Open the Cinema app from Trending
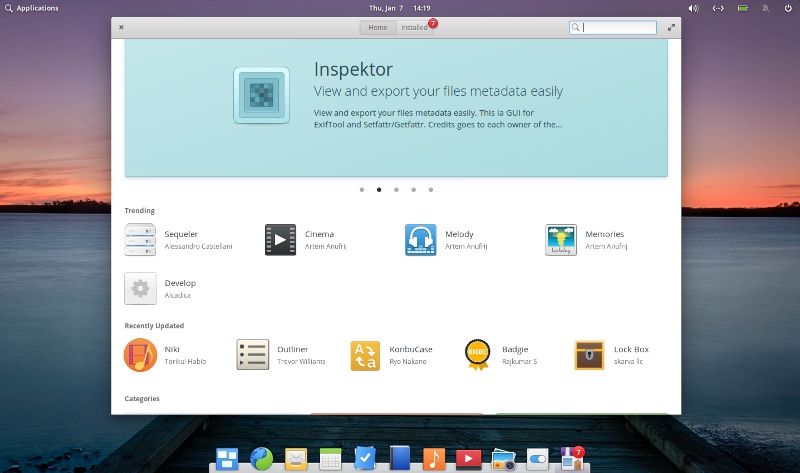This screenshot has height=473, width=800. pyautogui.click(x=280, y=240)
